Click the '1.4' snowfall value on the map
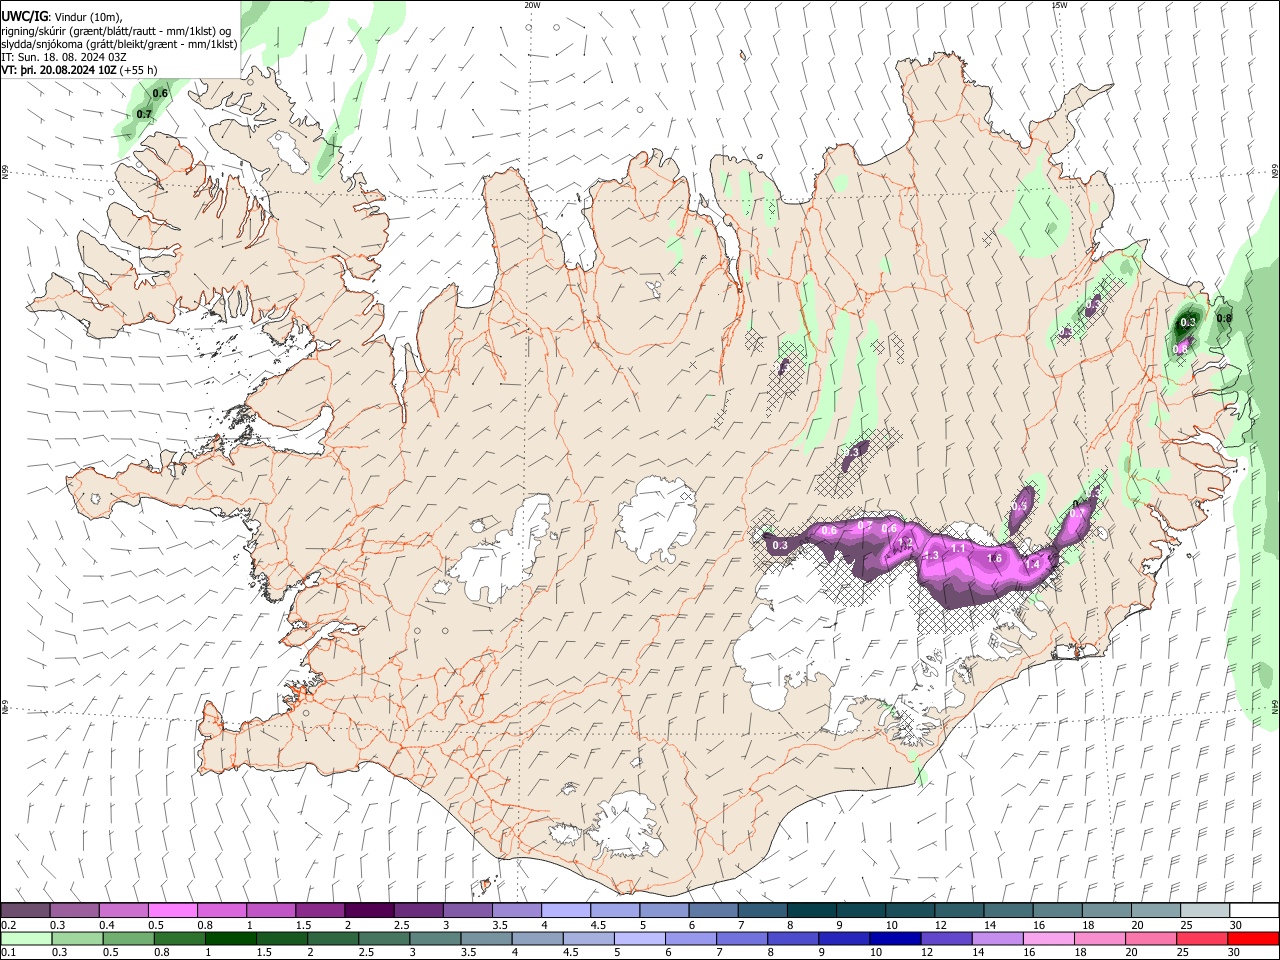This screenshot has height=960, width=1280. click(x=1032, y=565)
